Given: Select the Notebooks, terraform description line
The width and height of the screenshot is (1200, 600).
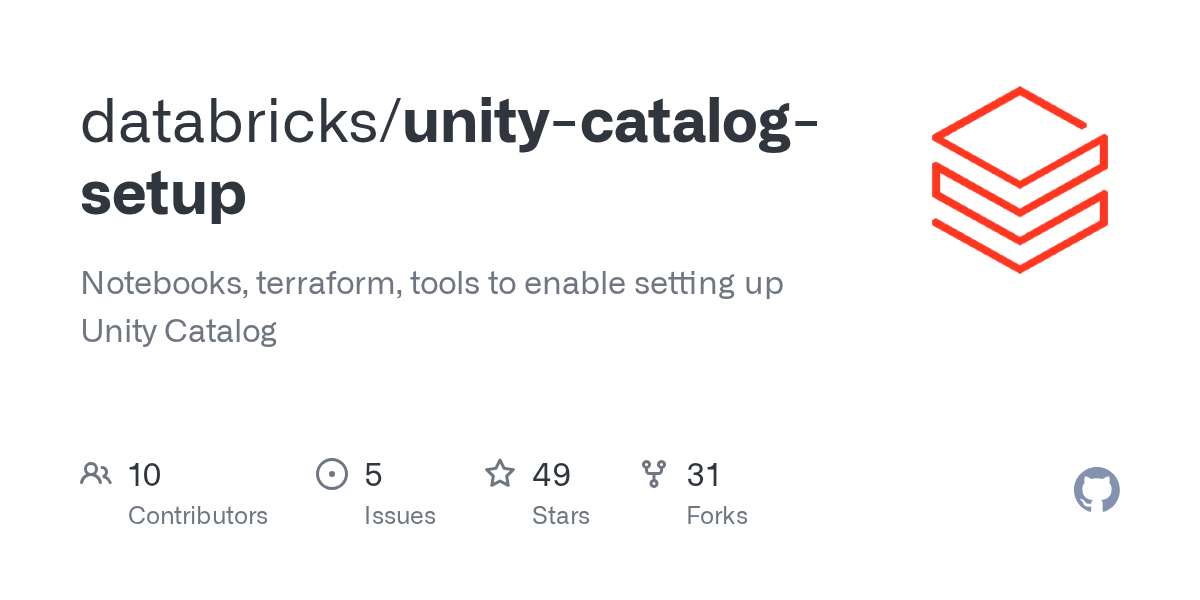Looking at the screenshot, I should click(x=432, y=284).
